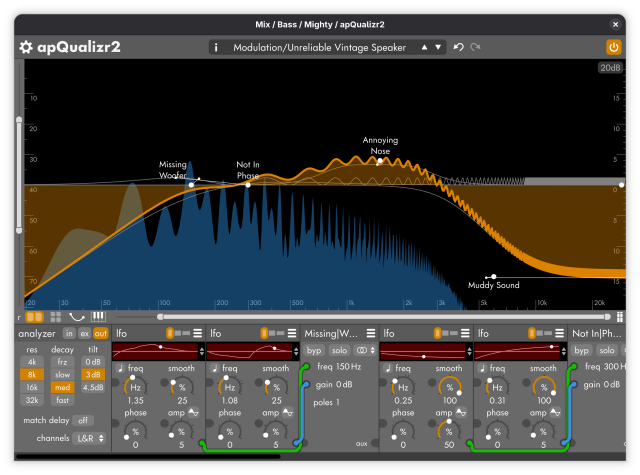The image size is (640, 475).
Task: Select the EQ curve view icon
Action: click(x=77, y=317)
